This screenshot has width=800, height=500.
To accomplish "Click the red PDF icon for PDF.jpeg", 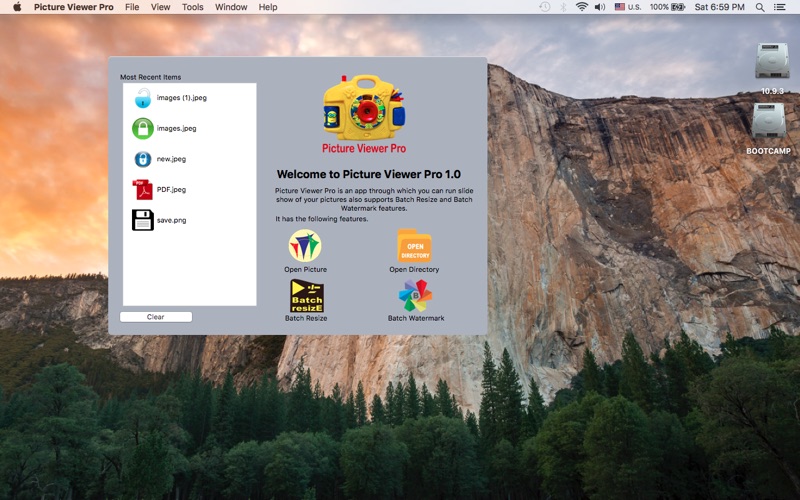I will (142, 190).
